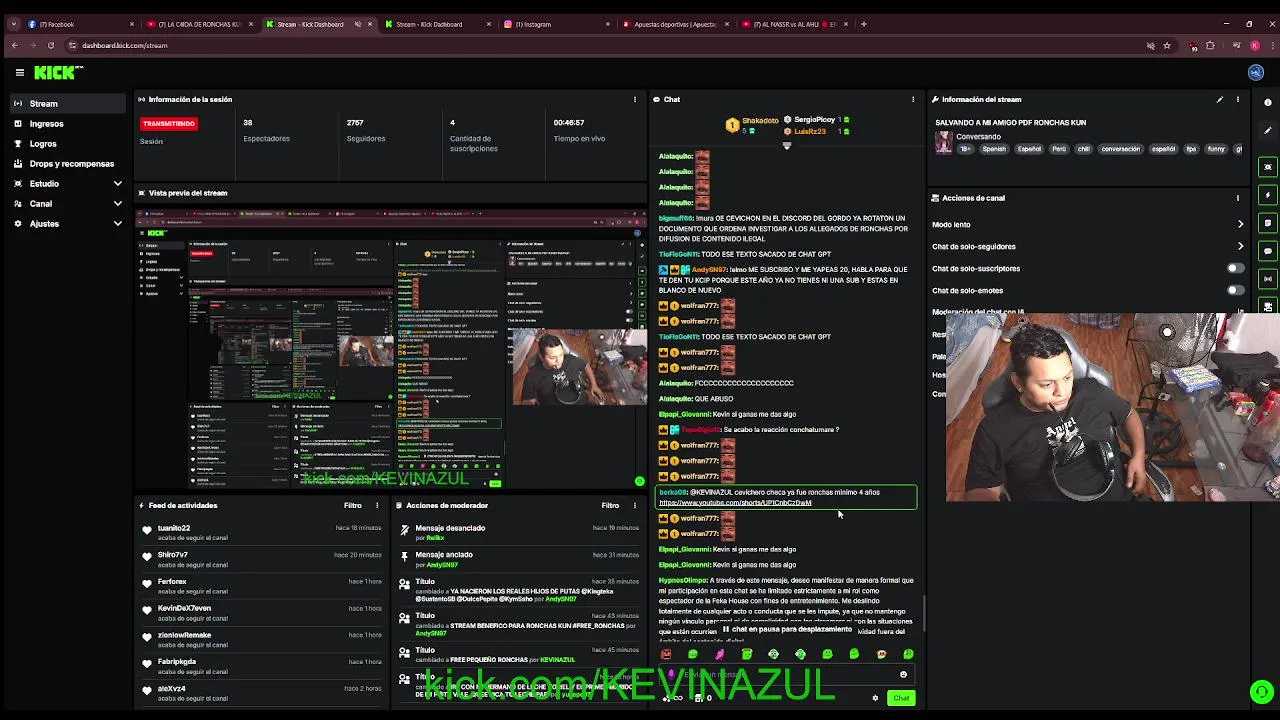Click the Spanish tag chip
Screen dimensions: 1280x720
point(994,149)
